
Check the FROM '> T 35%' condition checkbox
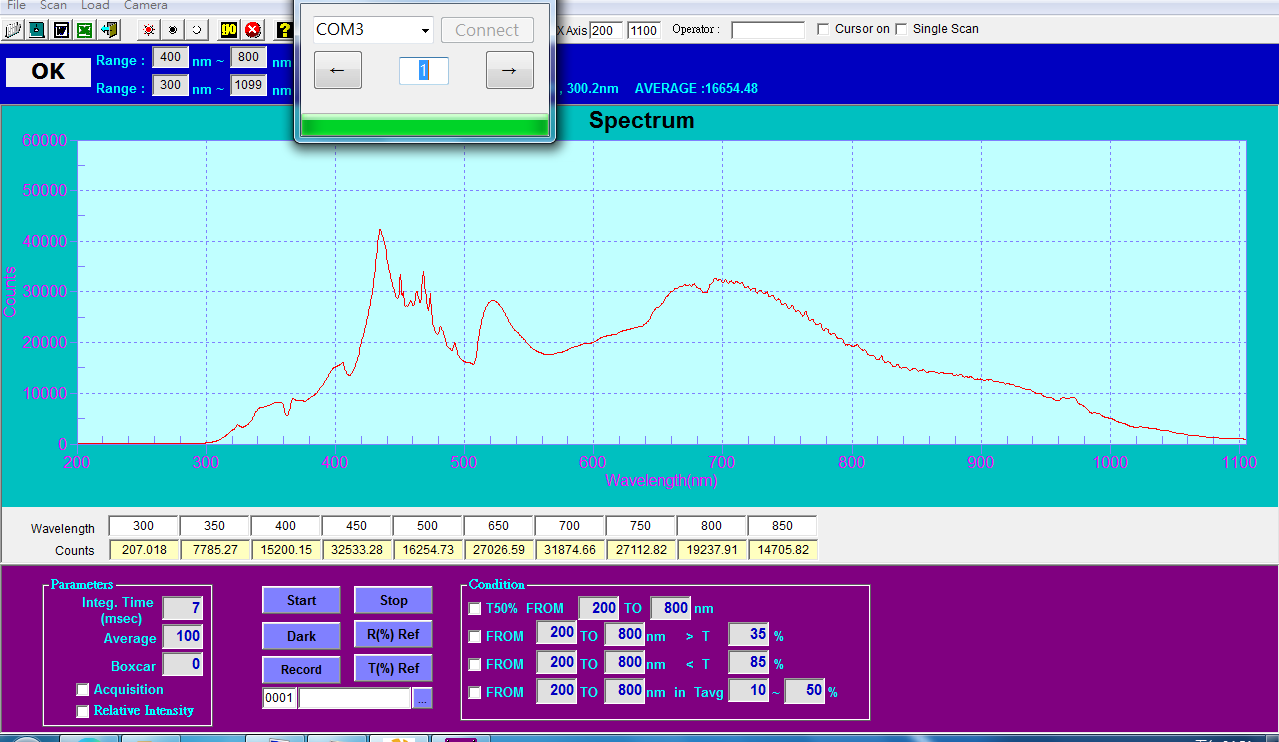[475, 636]
